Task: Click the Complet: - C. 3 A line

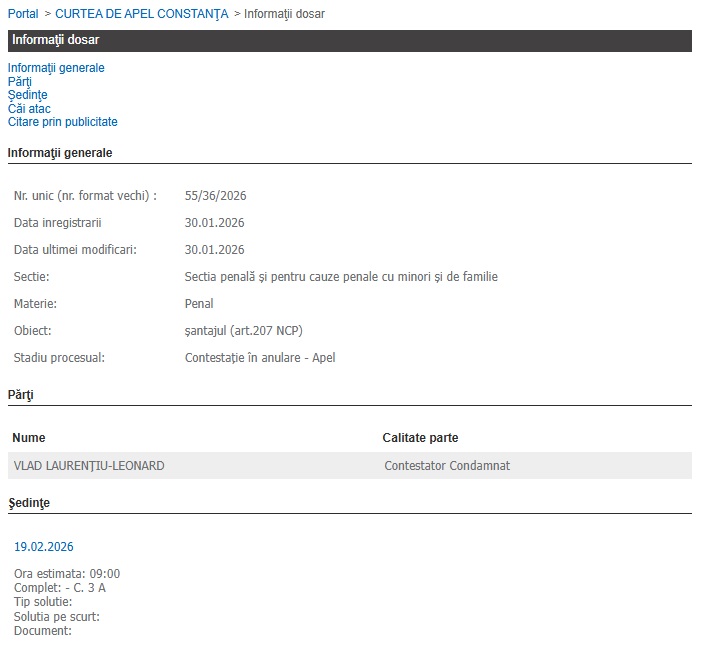Action: point(60,588)
